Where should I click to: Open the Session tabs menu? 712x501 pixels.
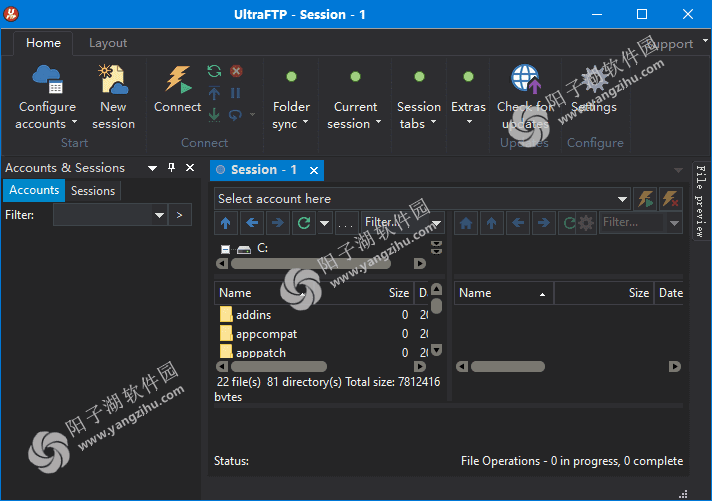tap(419, 100)
